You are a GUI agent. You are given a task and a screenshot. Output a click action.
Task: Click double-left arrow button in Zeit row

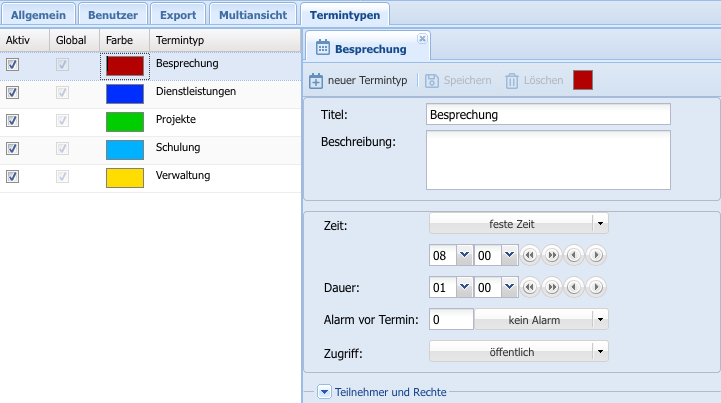coord(530,255)
